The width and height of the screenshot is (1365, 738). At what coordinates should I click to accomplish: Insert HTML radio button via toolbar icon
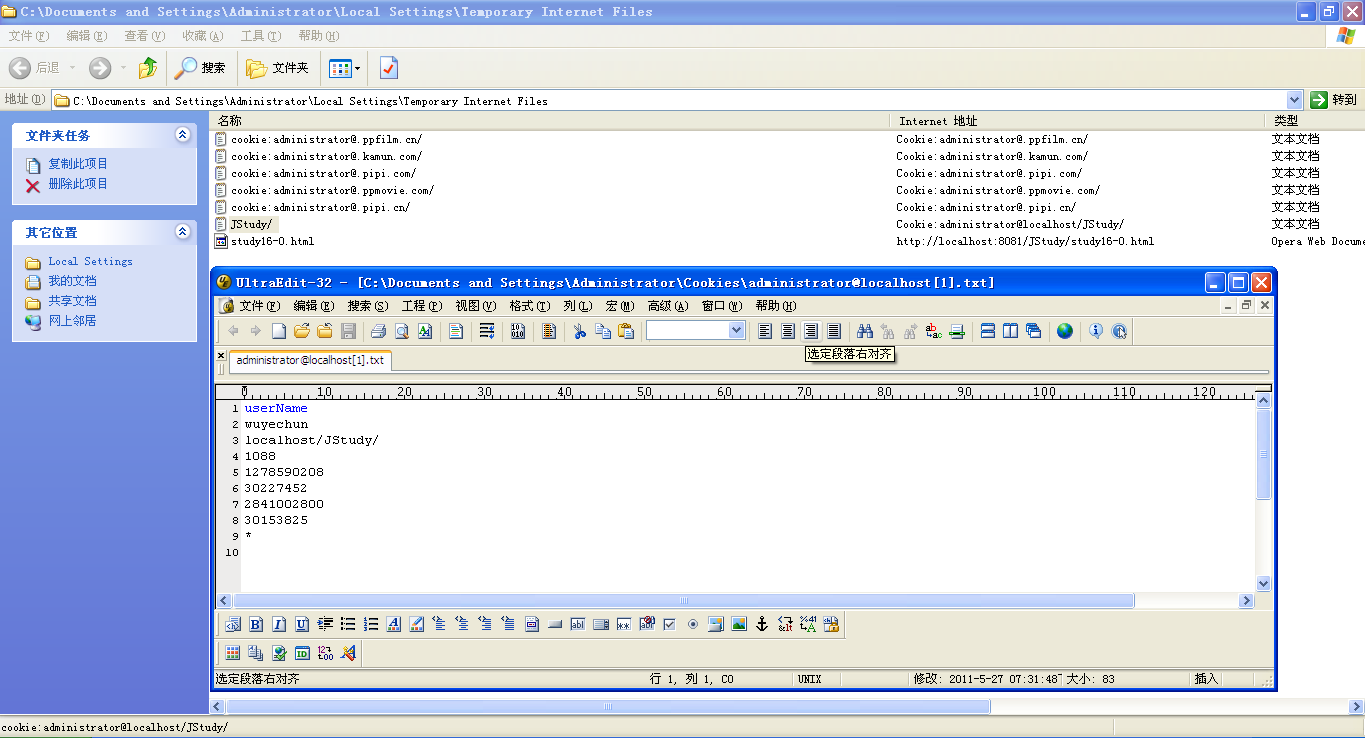pyautogui.click(x=692, y=624)
